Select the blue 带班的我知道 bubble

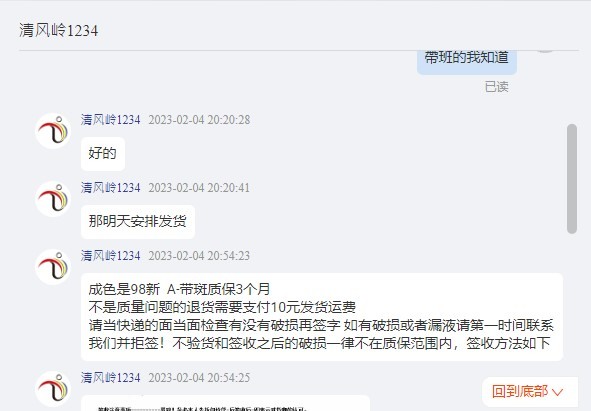[x=467, y=60]
